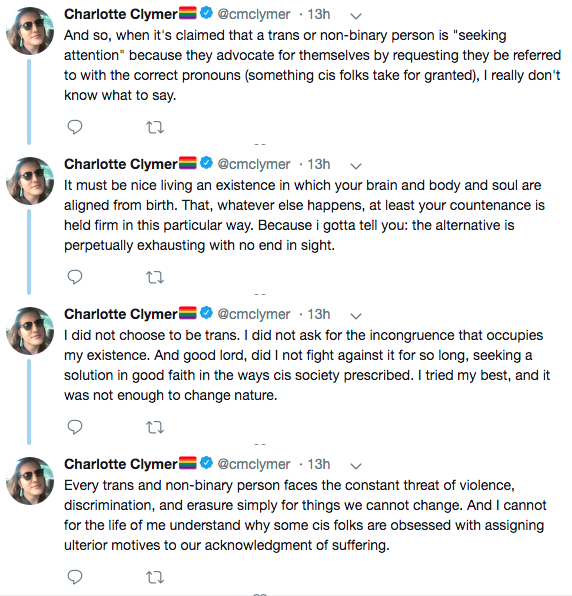
Task: Retweet "I did not choose" tweet
Action: pos(155,428)
